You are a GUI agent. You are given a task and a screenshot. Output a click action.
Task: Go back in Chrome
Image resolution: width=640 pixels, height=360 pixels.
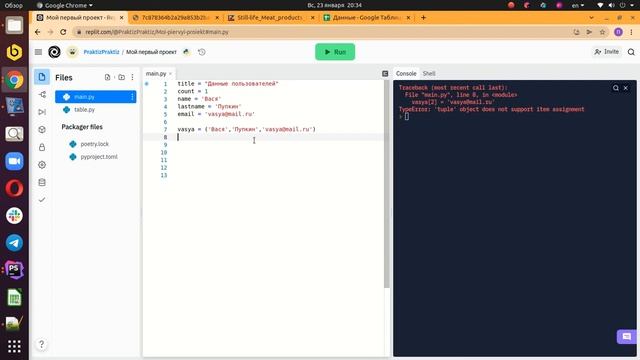[38, 32]
